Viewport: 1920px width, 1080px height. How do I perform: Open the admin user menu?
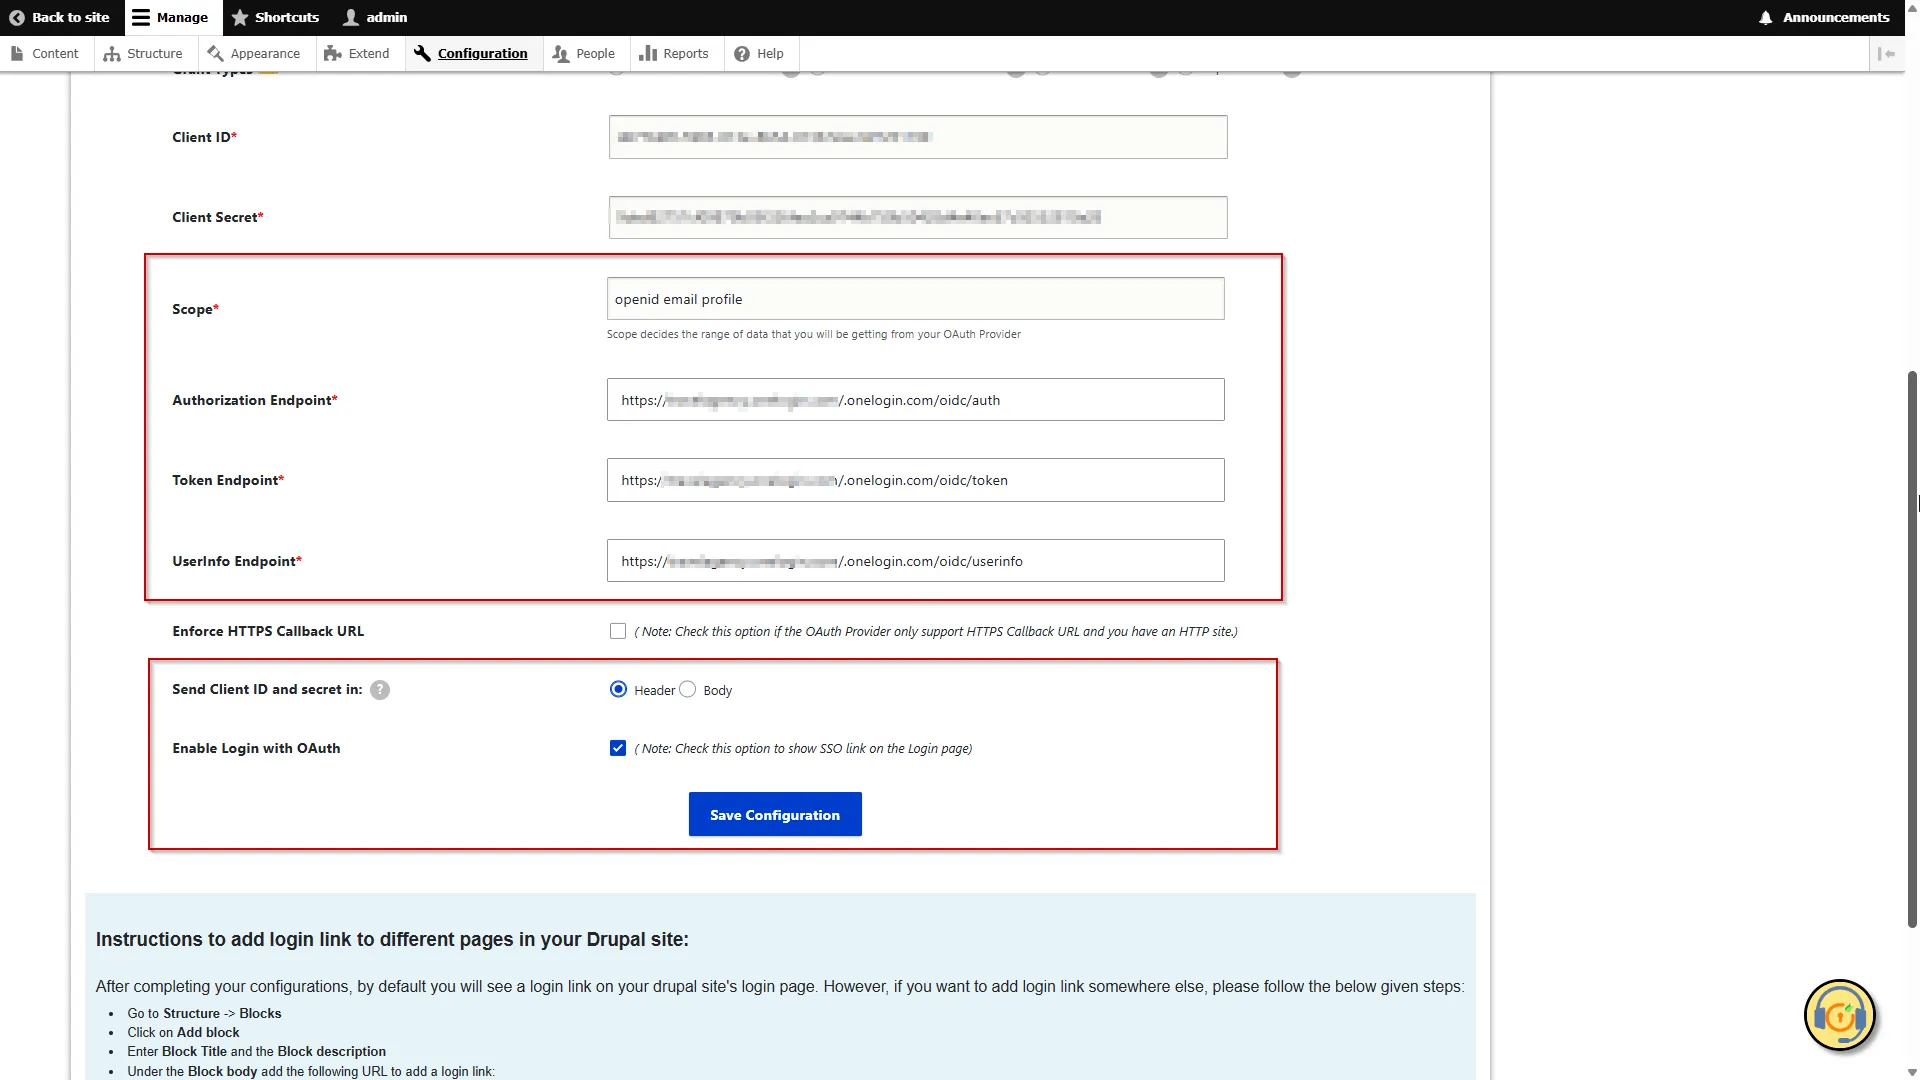(375, 17)
